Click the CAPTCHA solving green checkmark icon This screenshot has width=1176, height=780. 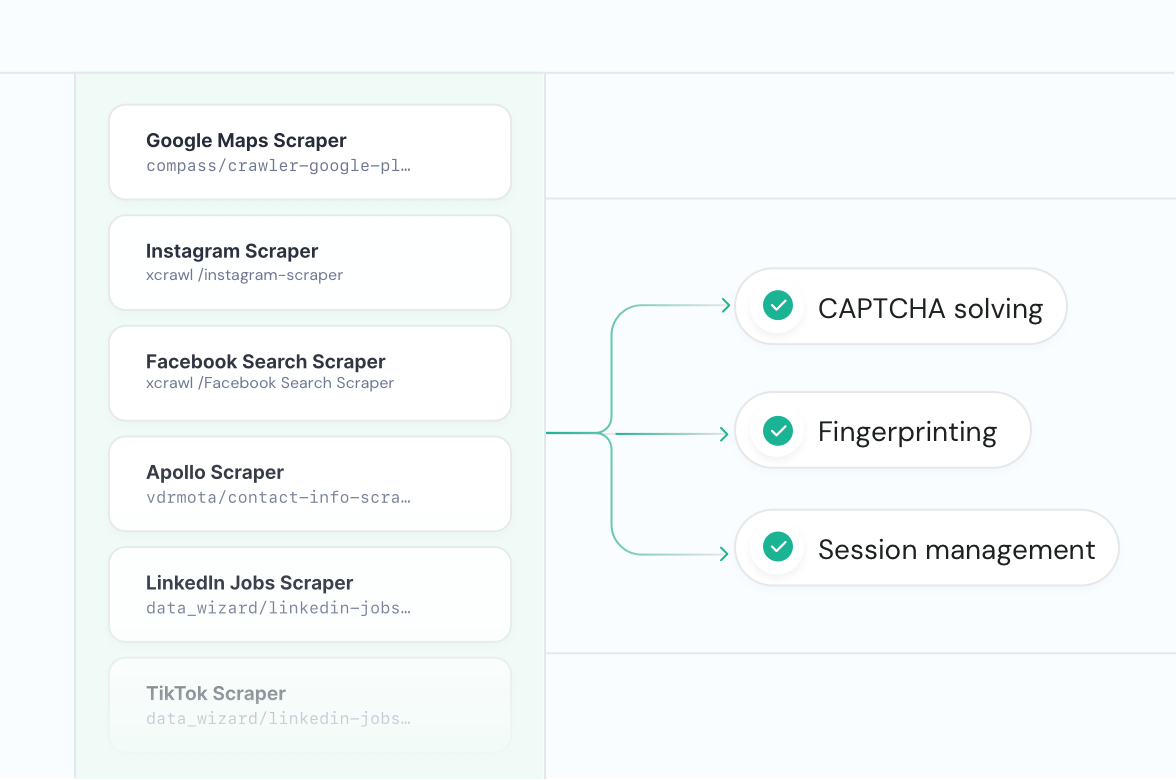[778, 305]
